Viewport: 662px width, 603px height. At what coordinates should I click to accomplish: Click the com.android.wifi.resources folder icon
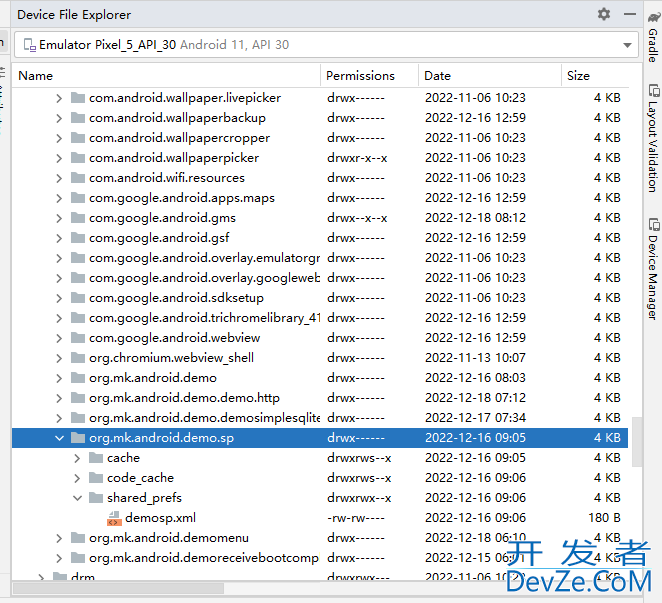tap(78, 178)
